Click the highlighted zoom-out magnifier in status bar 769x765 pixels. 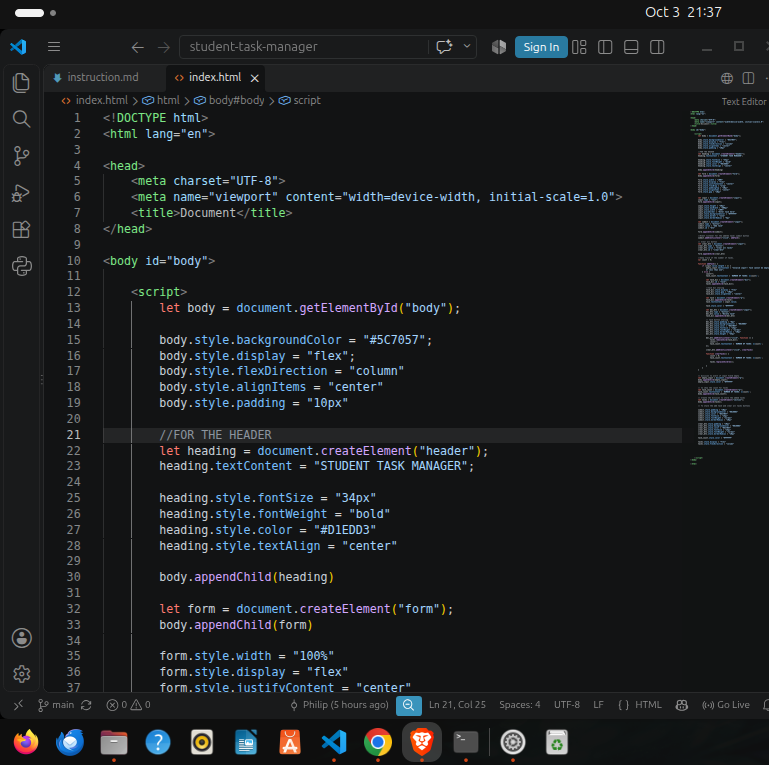409,705
